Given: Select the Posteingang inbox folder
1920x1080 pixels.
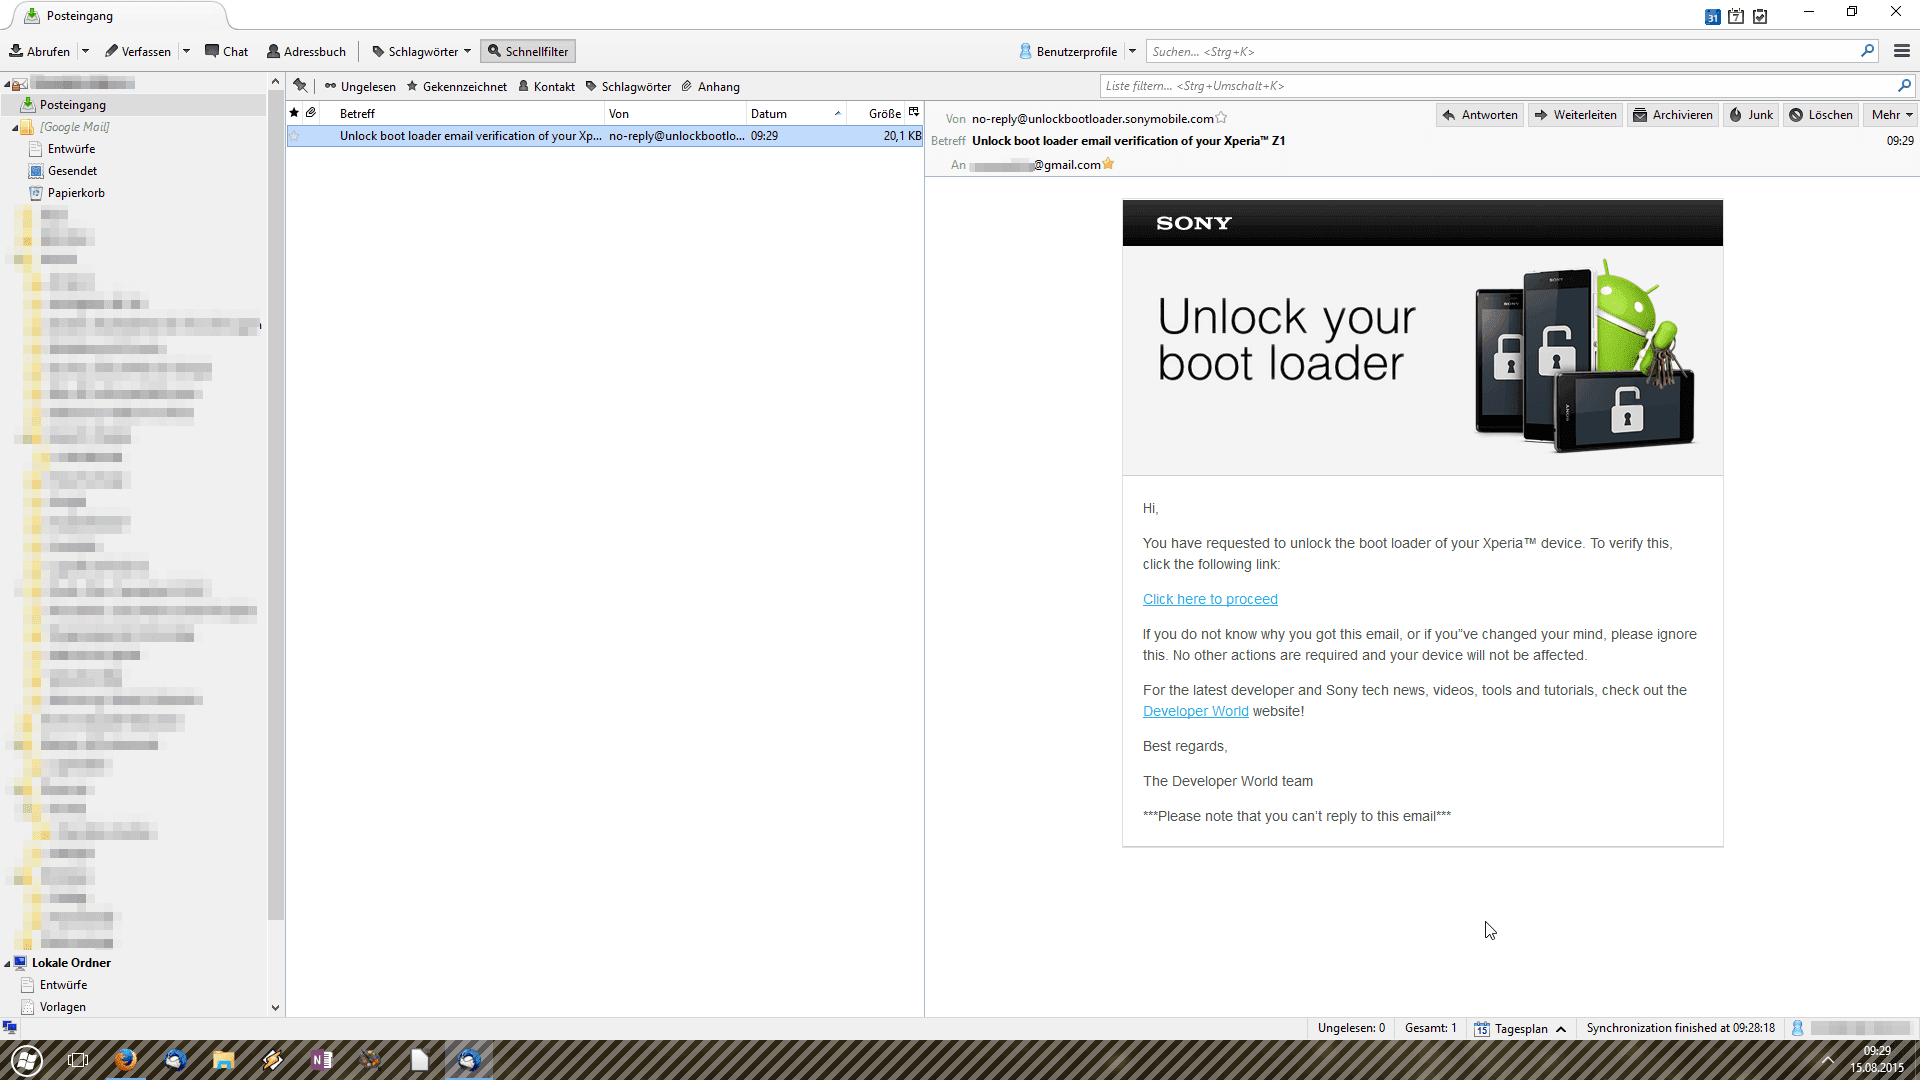Looking at the screenshot, I should click(135, 105).
